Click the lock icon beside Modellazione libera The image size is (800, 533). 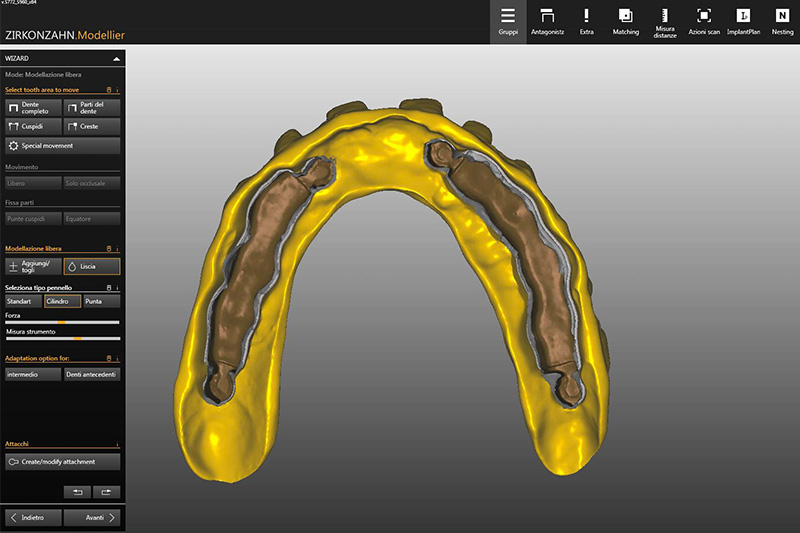(109, 248)
